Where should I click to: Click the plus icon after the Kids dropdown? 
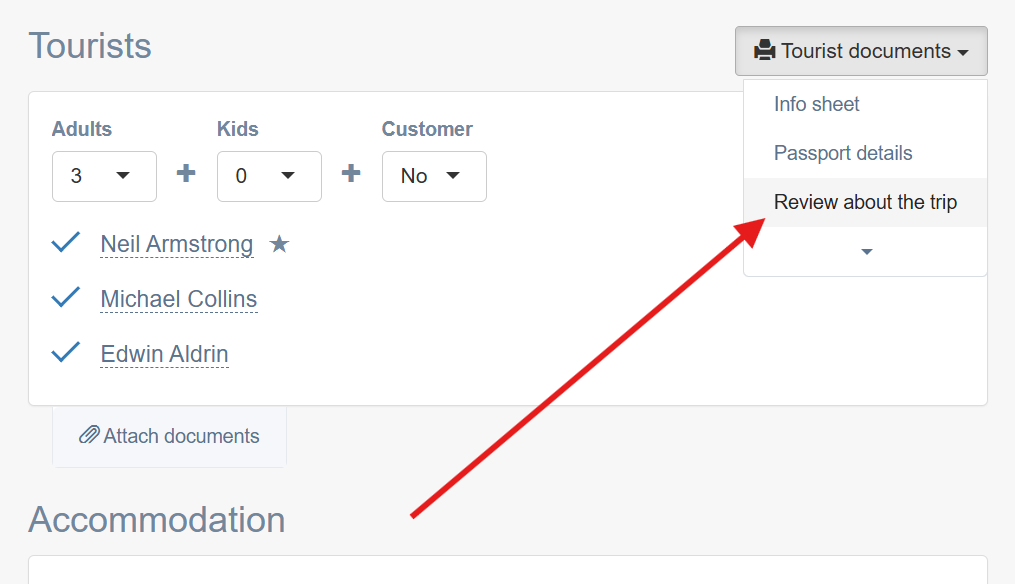(351, 173)
